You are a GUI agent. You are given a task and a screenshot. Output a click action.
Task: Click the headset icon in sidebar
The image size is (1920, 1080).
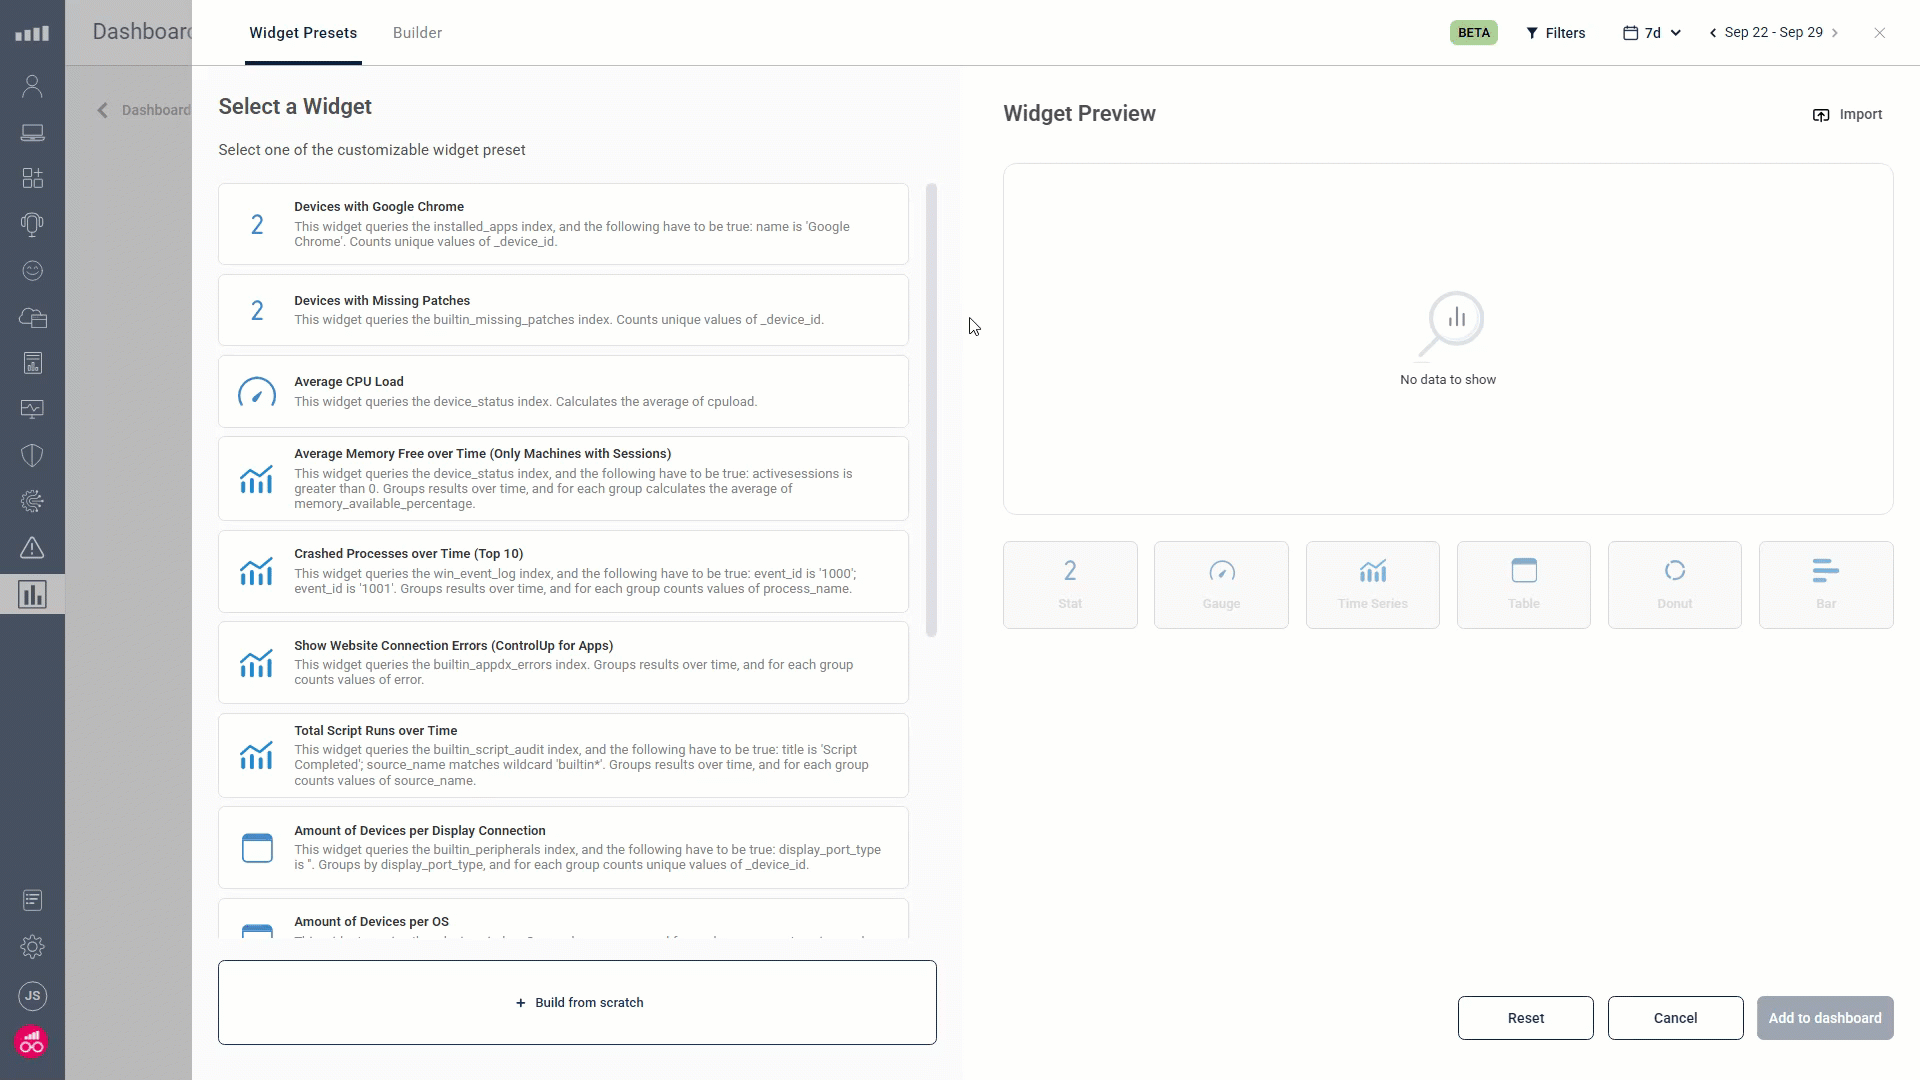[x=32, y=224]
